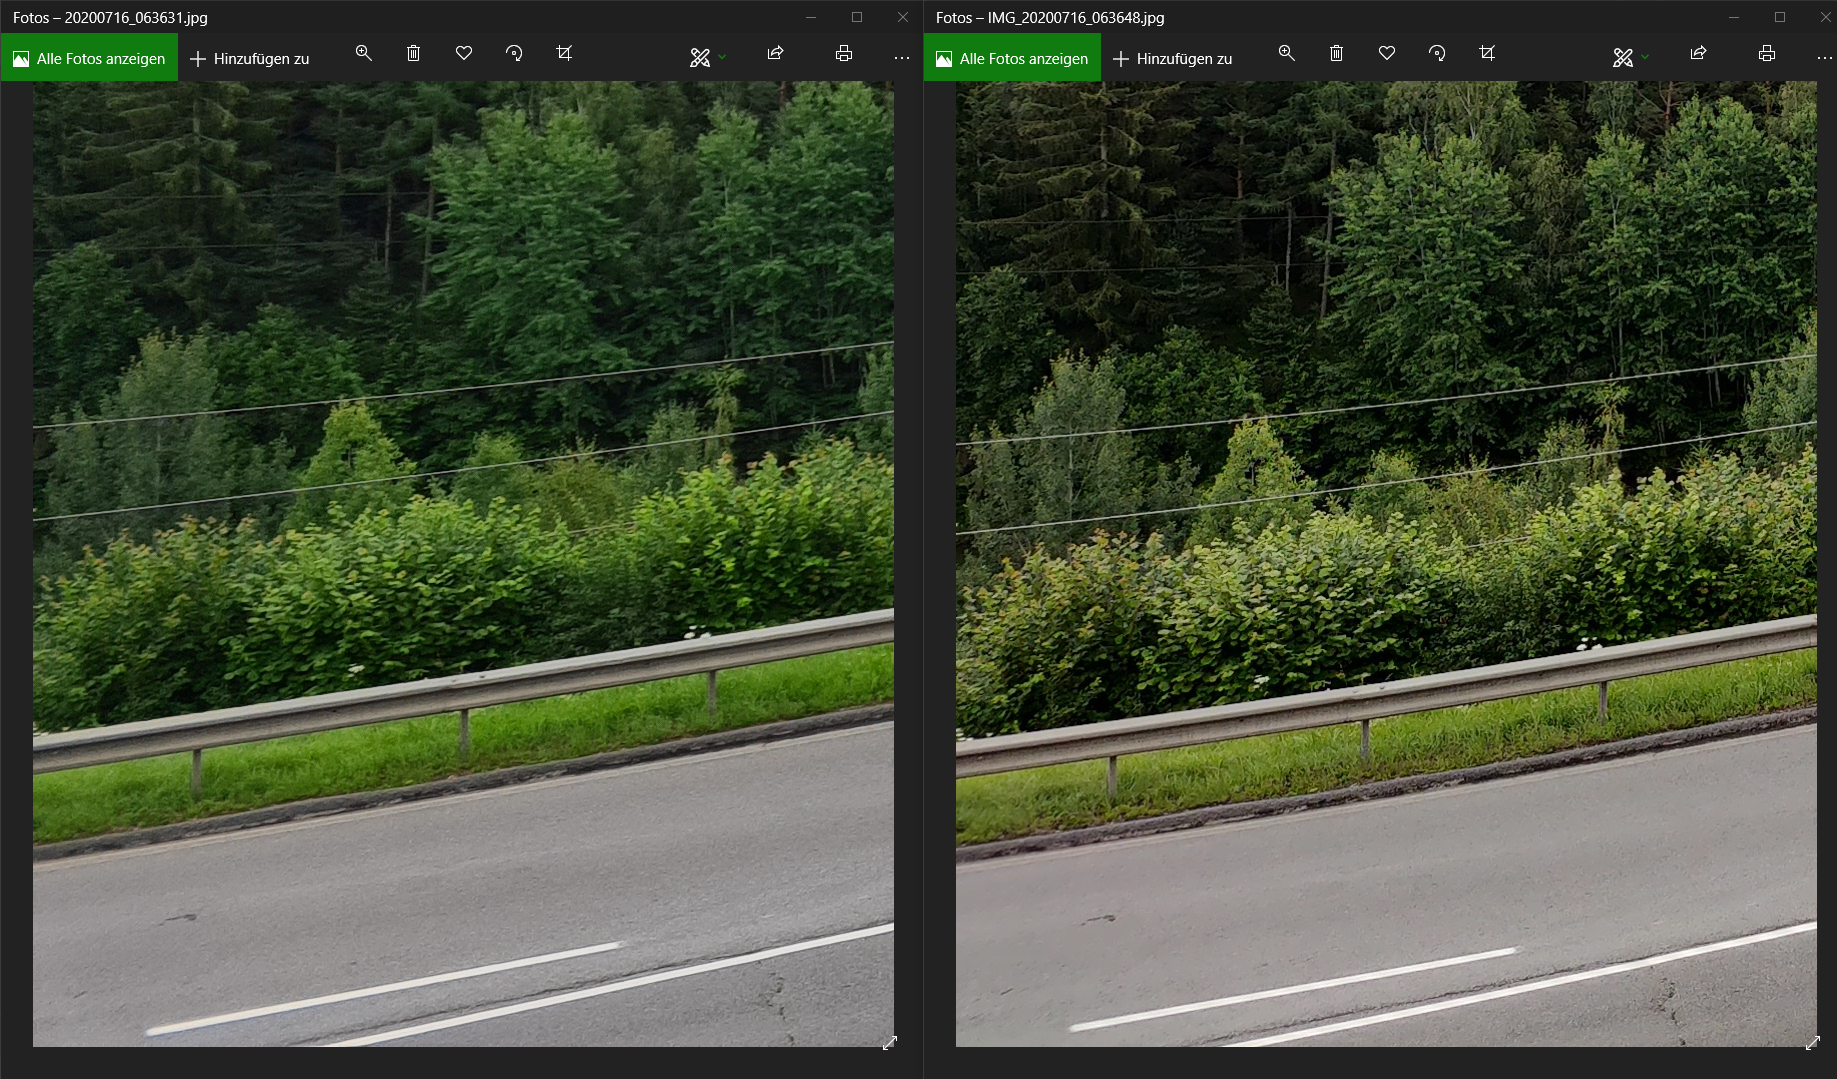1837x1079 pixels.
Task: Delete photo via trash icon in right window
Action: tap(1336, 54)
